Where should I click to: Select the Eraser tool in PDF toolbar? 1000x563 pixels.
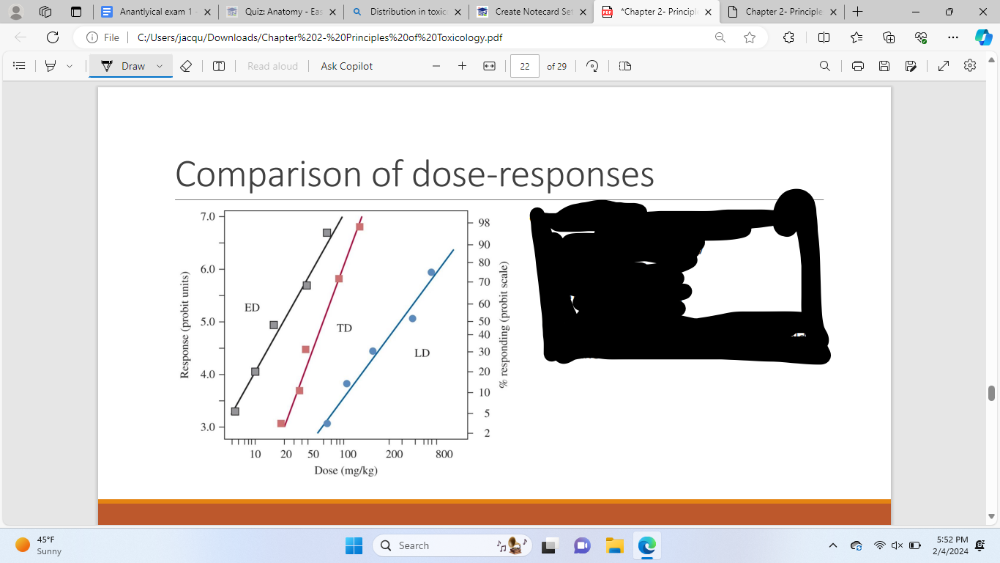point(185,66)
